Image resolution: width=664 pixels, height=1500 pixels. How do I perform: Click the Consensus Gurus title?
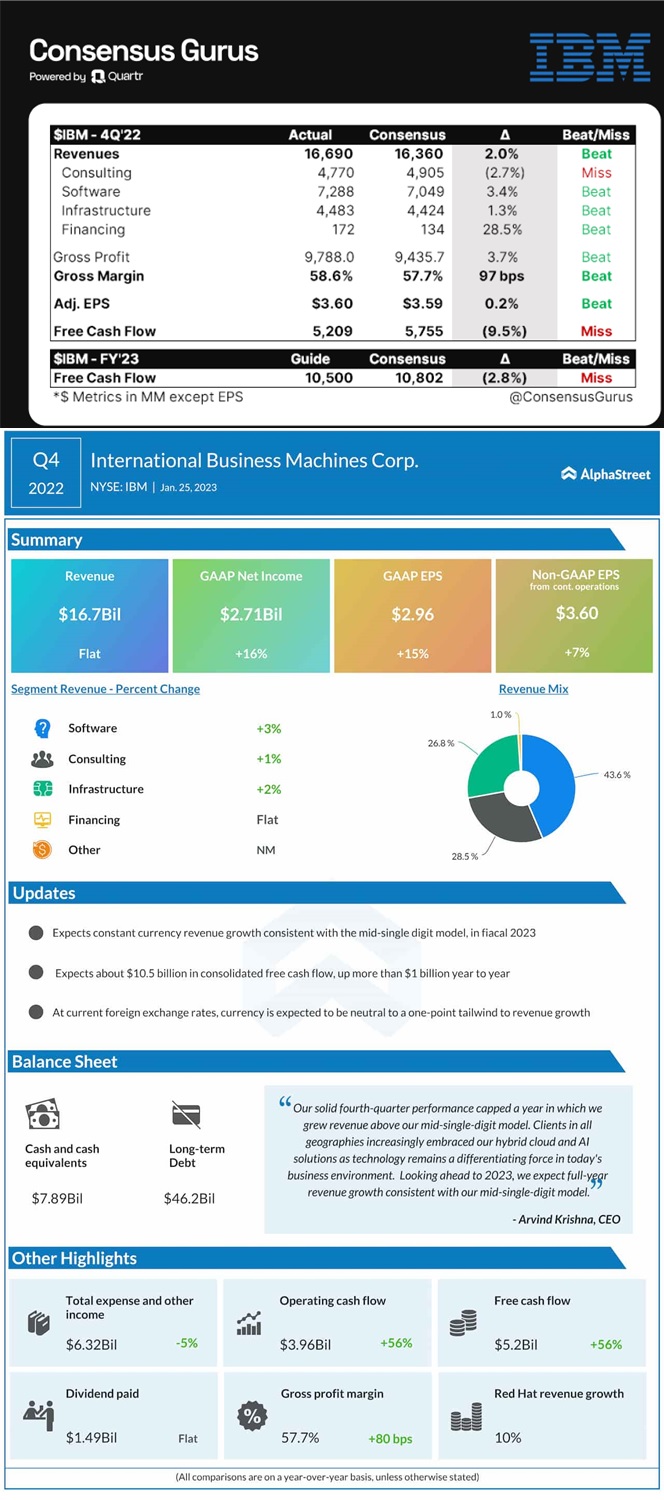coord(144,50)
